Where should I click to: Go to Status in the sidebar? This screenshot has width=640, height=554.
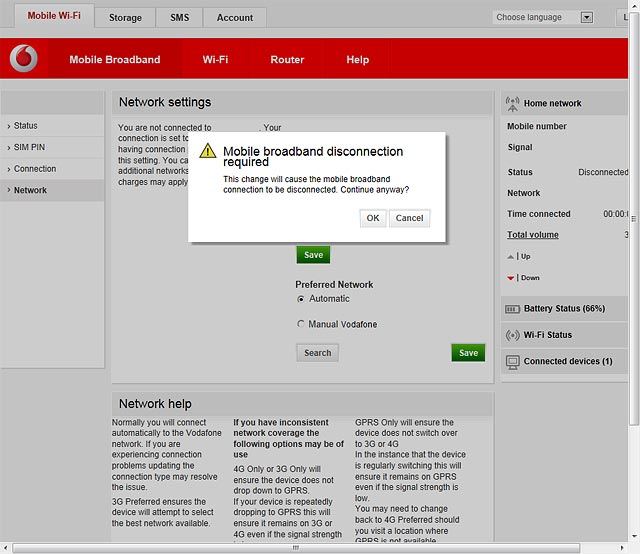point(52,126)
